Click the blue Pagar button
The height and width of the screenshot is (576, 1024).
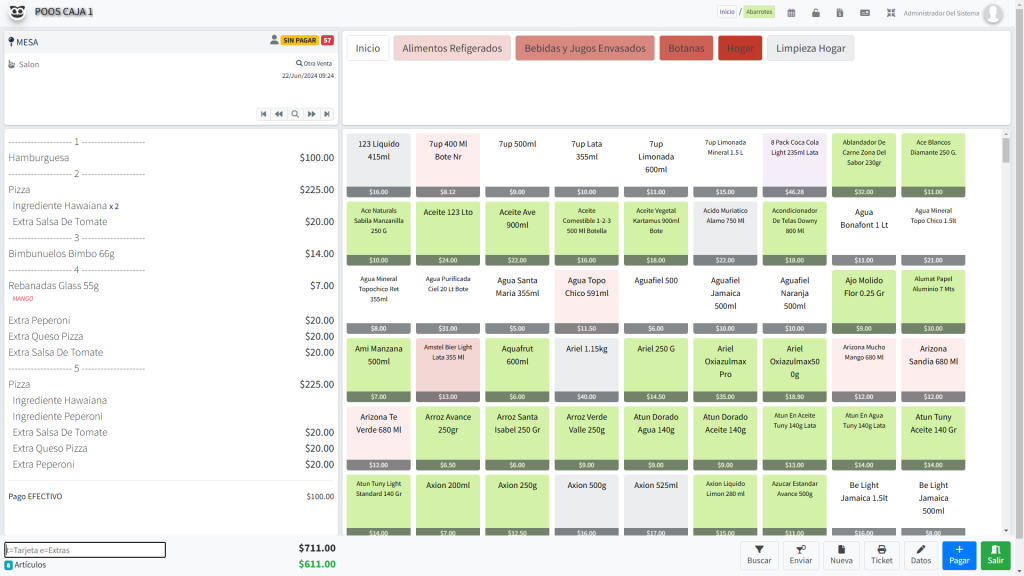click(x=959, y=555)
